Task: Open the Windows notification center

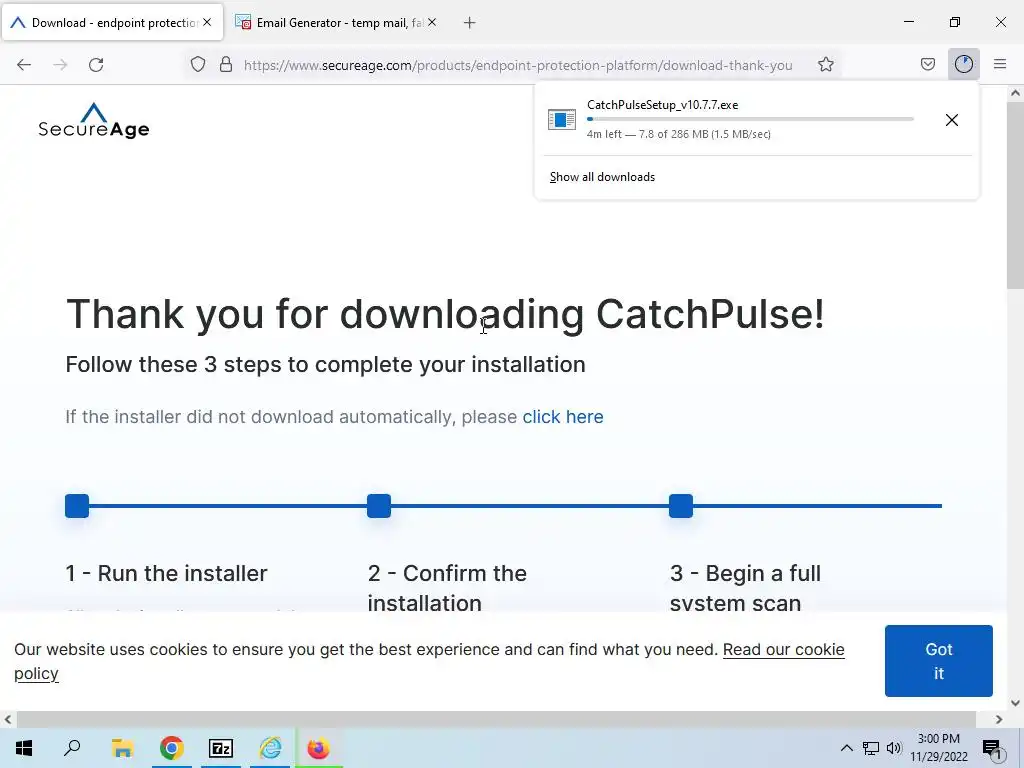Action: point(992,749)
